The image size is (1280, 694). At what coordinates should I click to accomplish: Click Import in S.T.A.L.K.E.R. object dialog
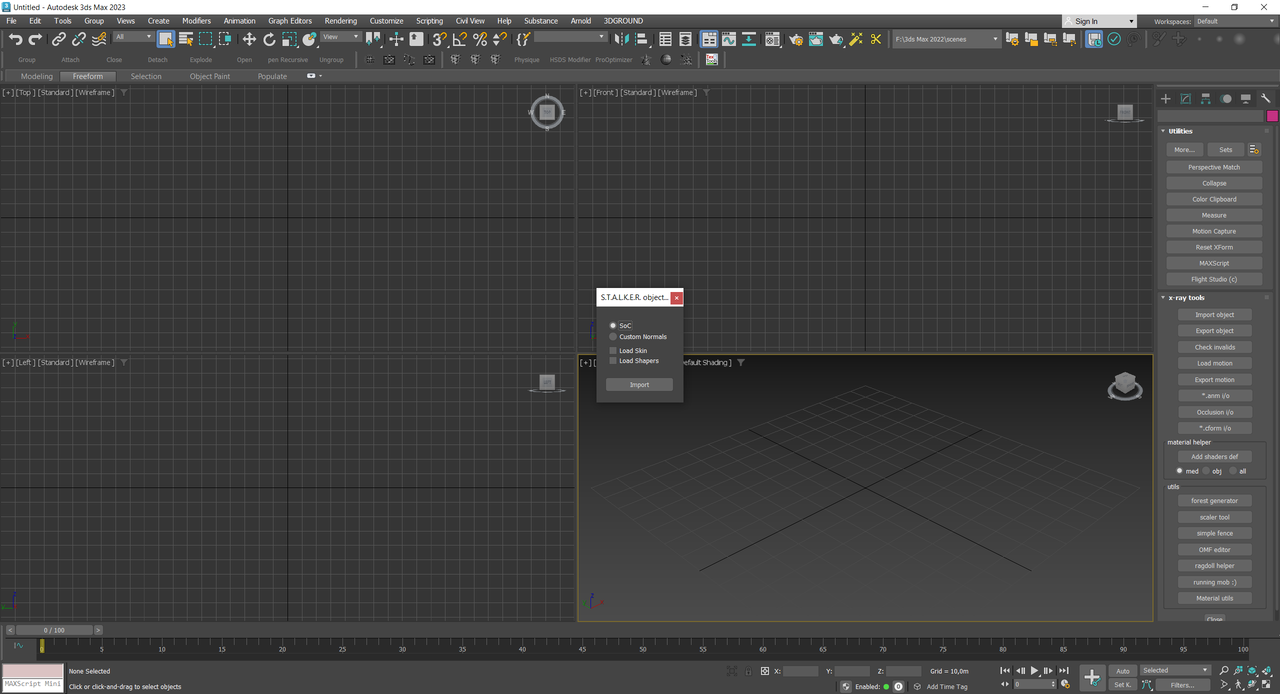pyautogui.click(x=639, y=385)
